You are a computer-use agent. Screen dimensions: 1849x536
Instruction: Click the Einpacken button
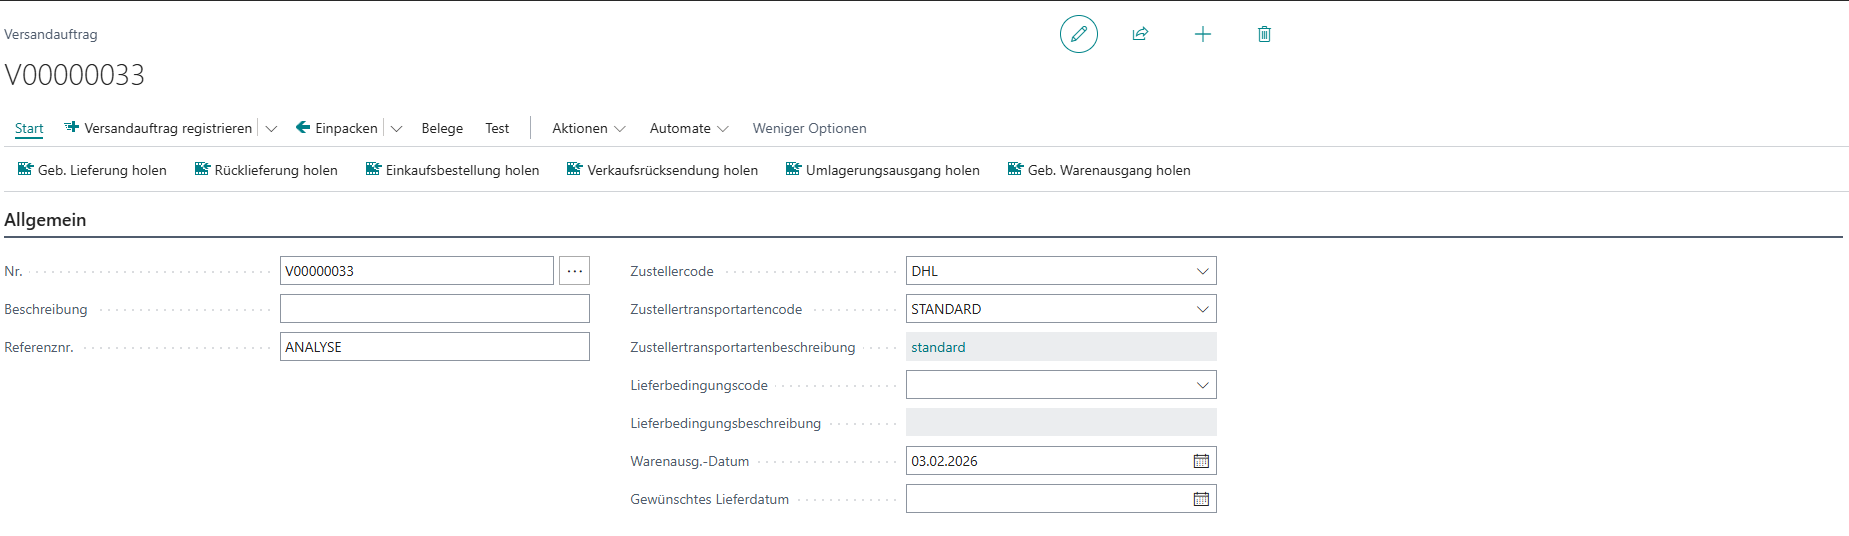pyautogui.click(x=337, y=128)
